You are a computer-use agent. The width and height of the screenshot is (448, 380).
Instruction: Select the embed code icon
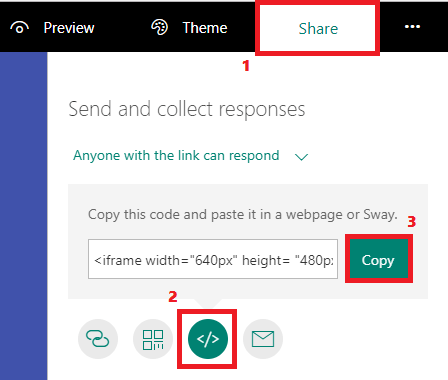click(x=208, y=339)
